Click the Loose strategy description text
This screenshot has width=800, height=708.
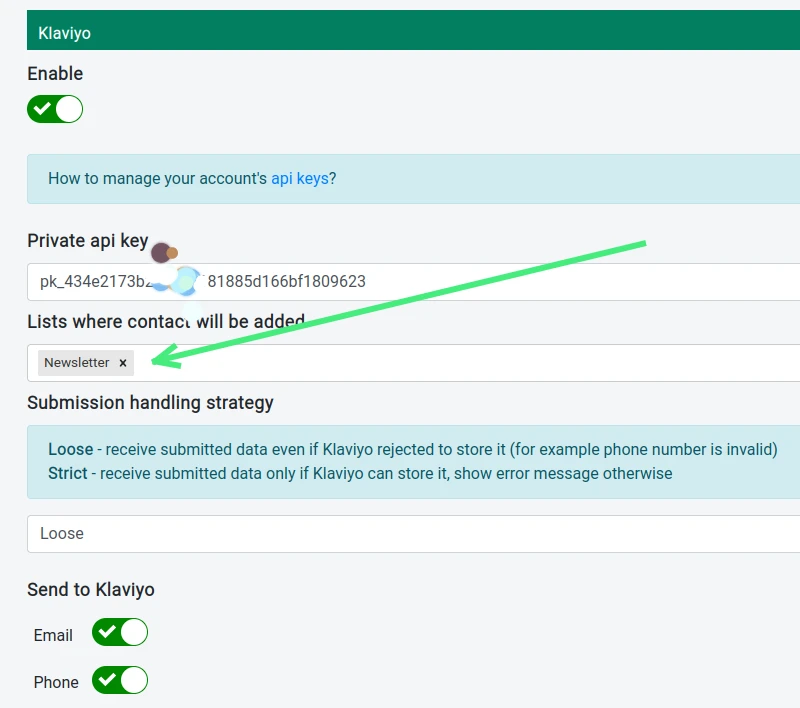(413, 449)
